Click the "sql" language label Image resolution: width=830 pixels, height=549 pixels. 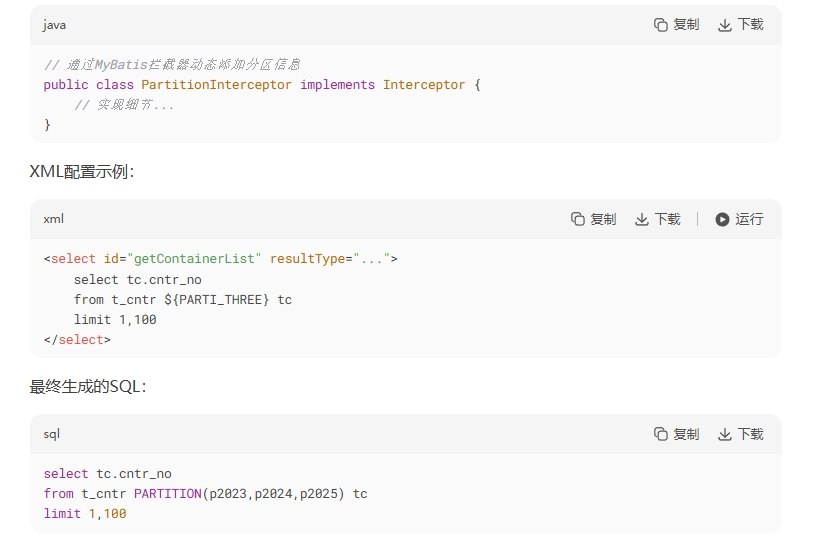[x=51, y=434]
